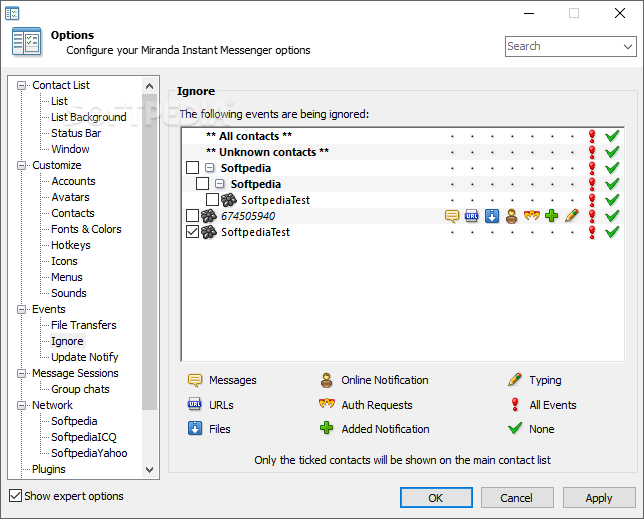Tick checkbox of nested SoftpediaTest contact
The width and height of the screenshot is (644, 519).
tap(212, 200)
